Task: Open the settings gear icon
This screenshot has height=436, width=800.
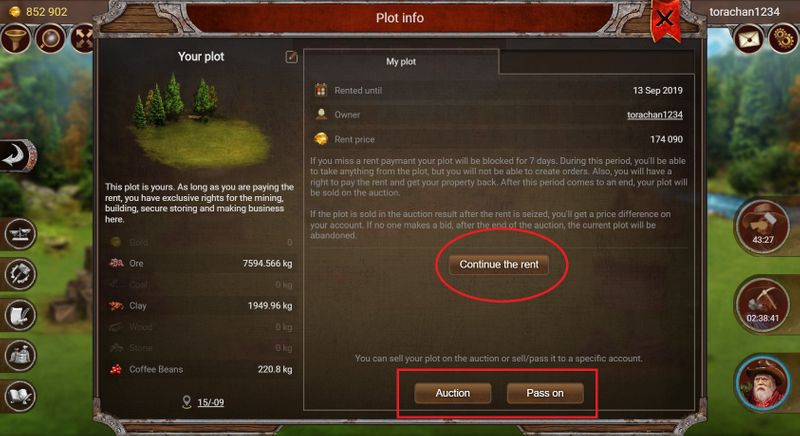Action: pyautogui.click(x=783, y=39)
